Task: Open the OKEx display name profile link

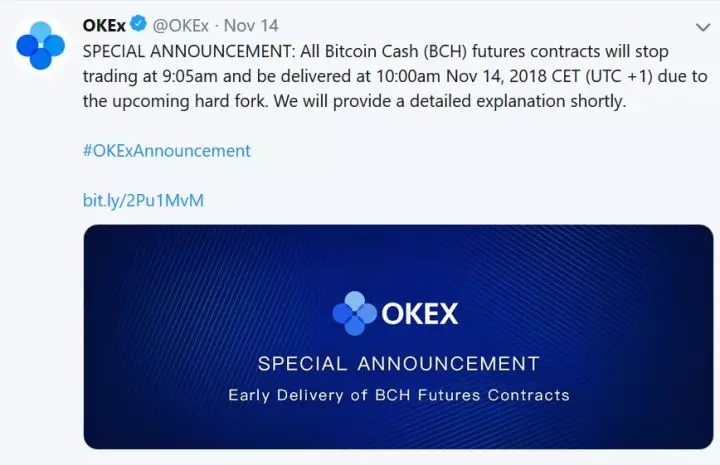Action: click(x=104, y=24)
